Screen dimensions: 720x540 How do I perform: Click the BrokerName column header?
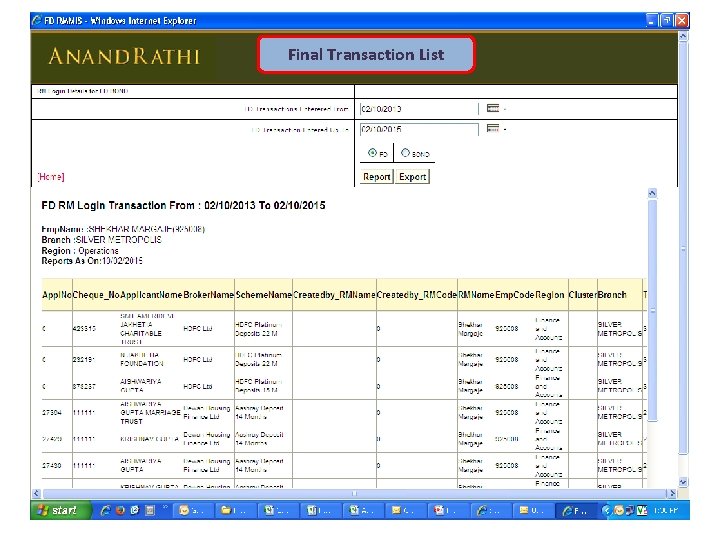coord(208,295)
